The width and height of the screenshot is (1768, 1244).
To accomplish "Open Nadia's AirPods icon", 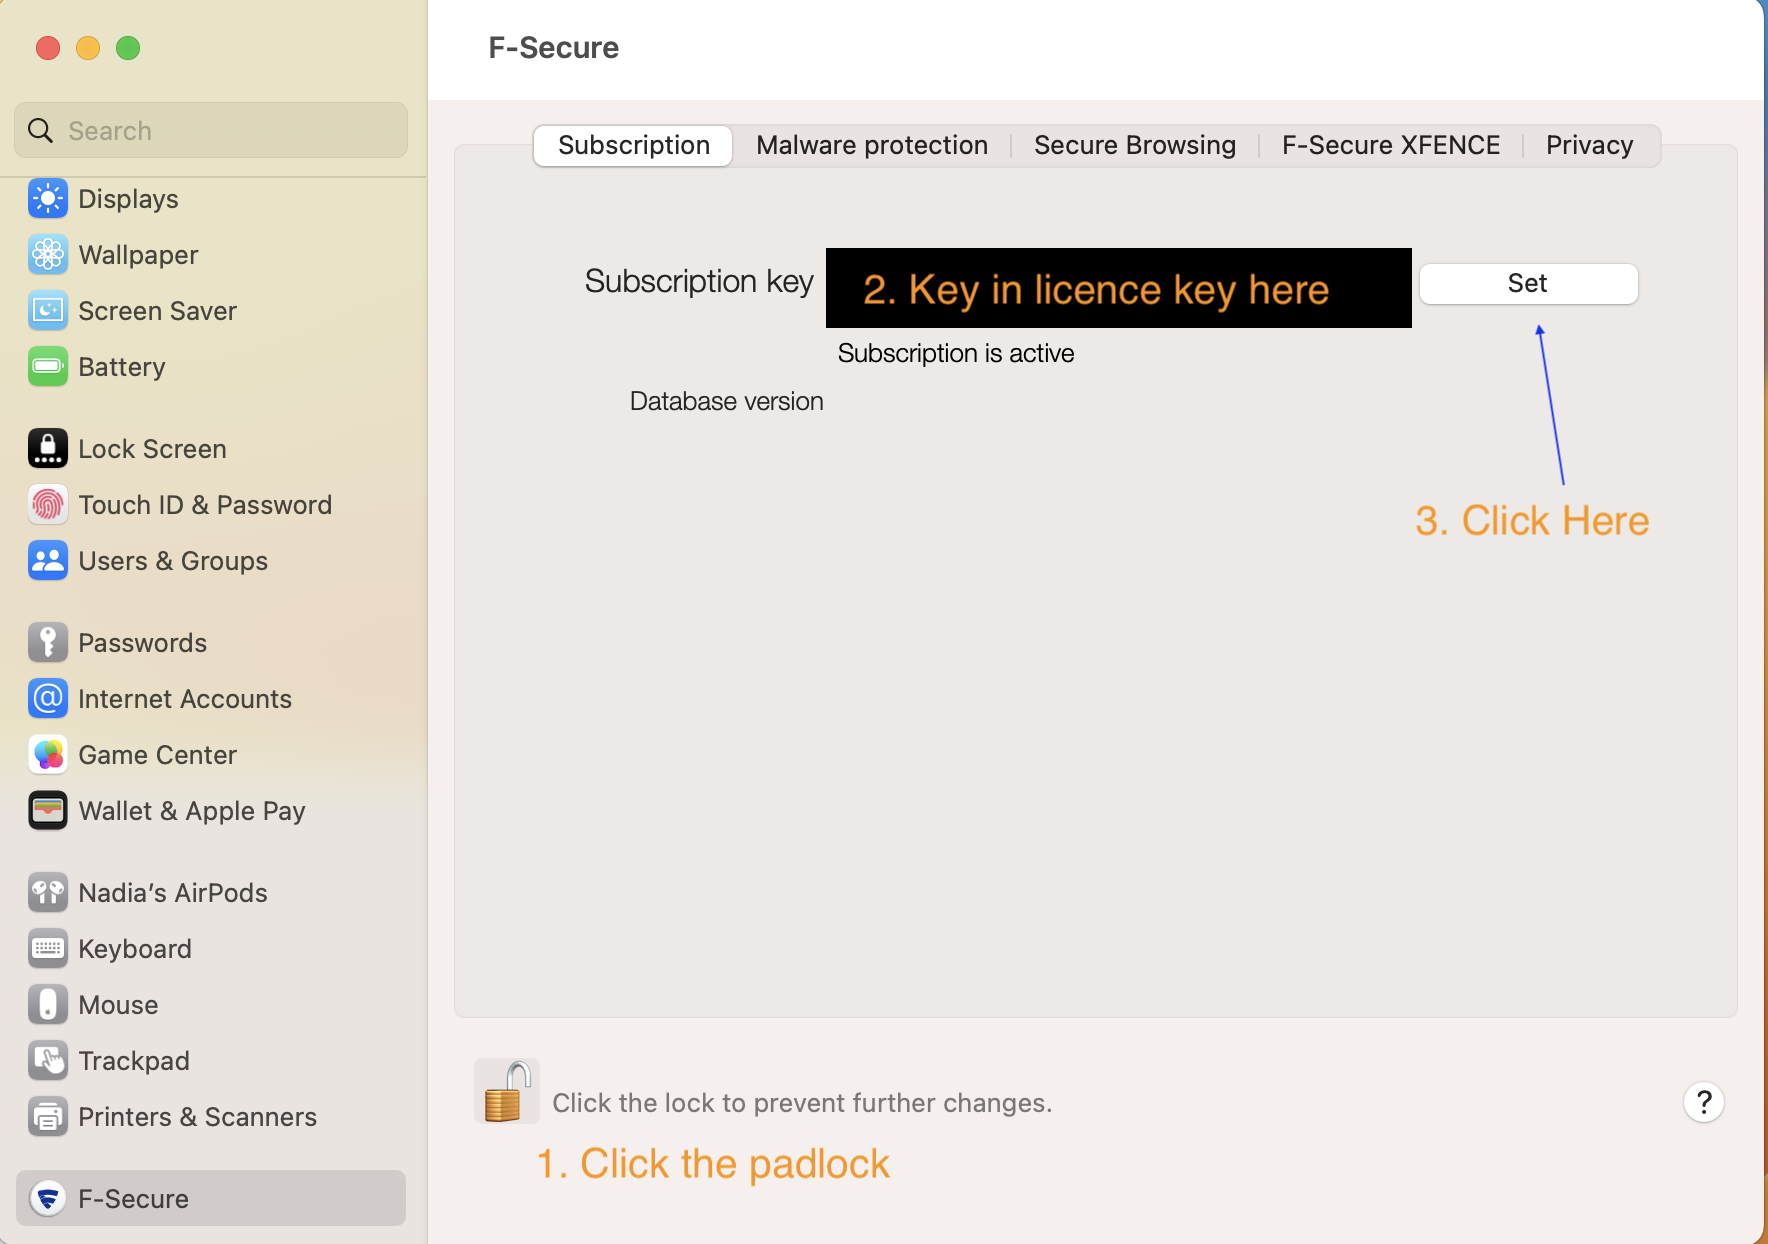I will click(48, 893).
